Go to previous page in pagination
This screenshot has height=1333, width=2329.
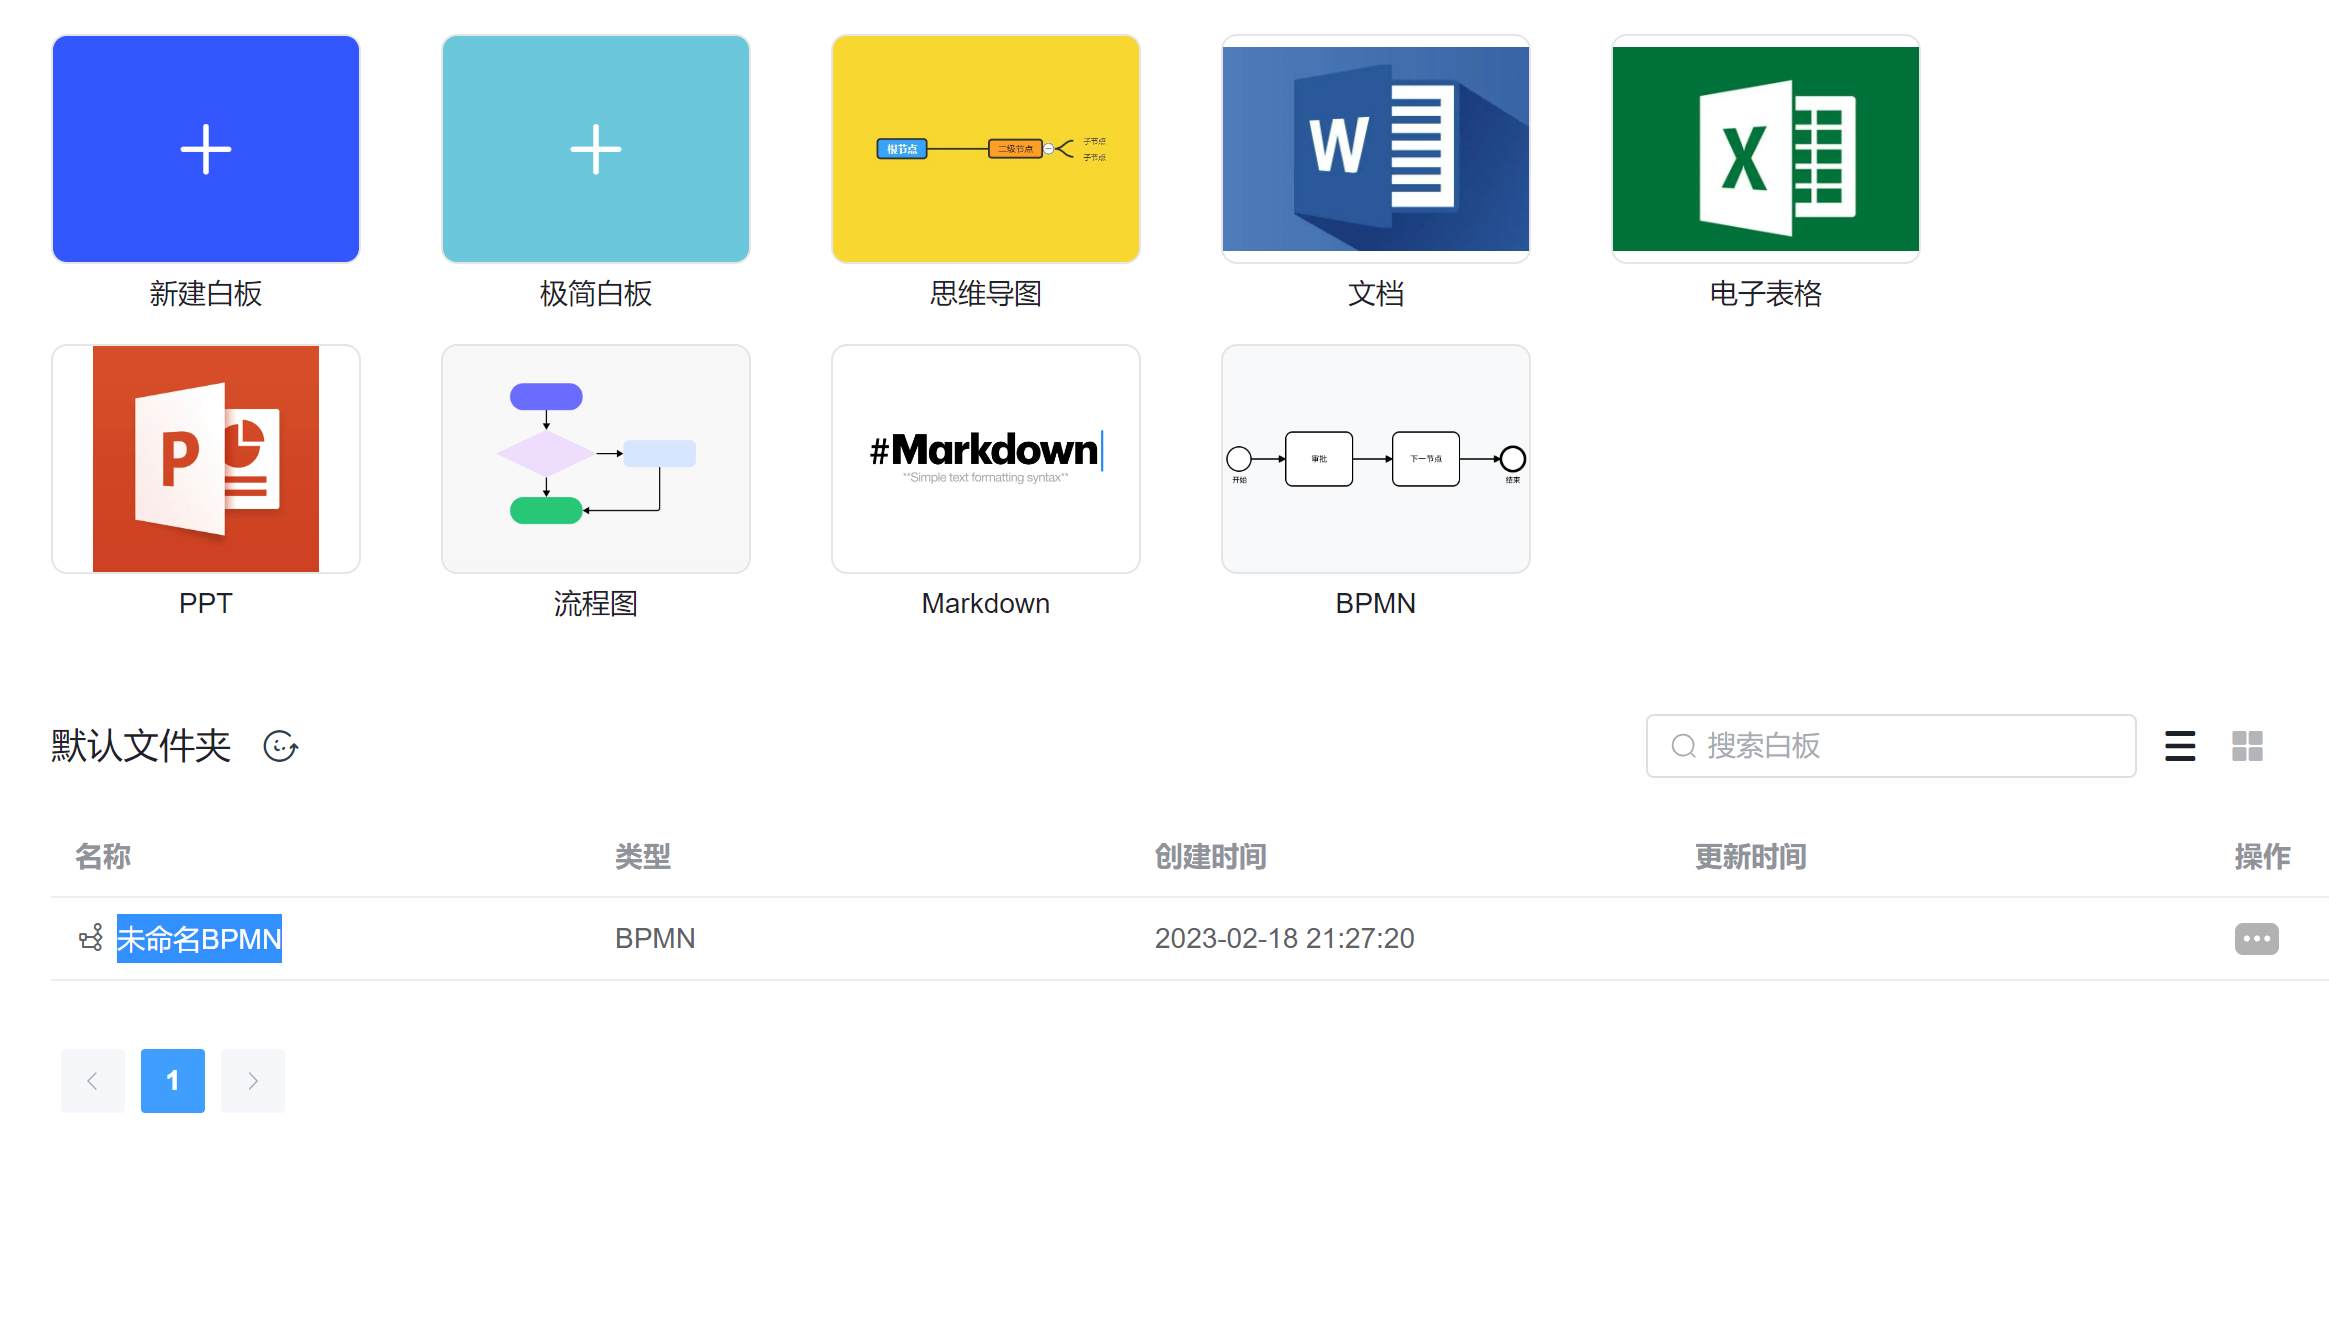[93, 1081]
